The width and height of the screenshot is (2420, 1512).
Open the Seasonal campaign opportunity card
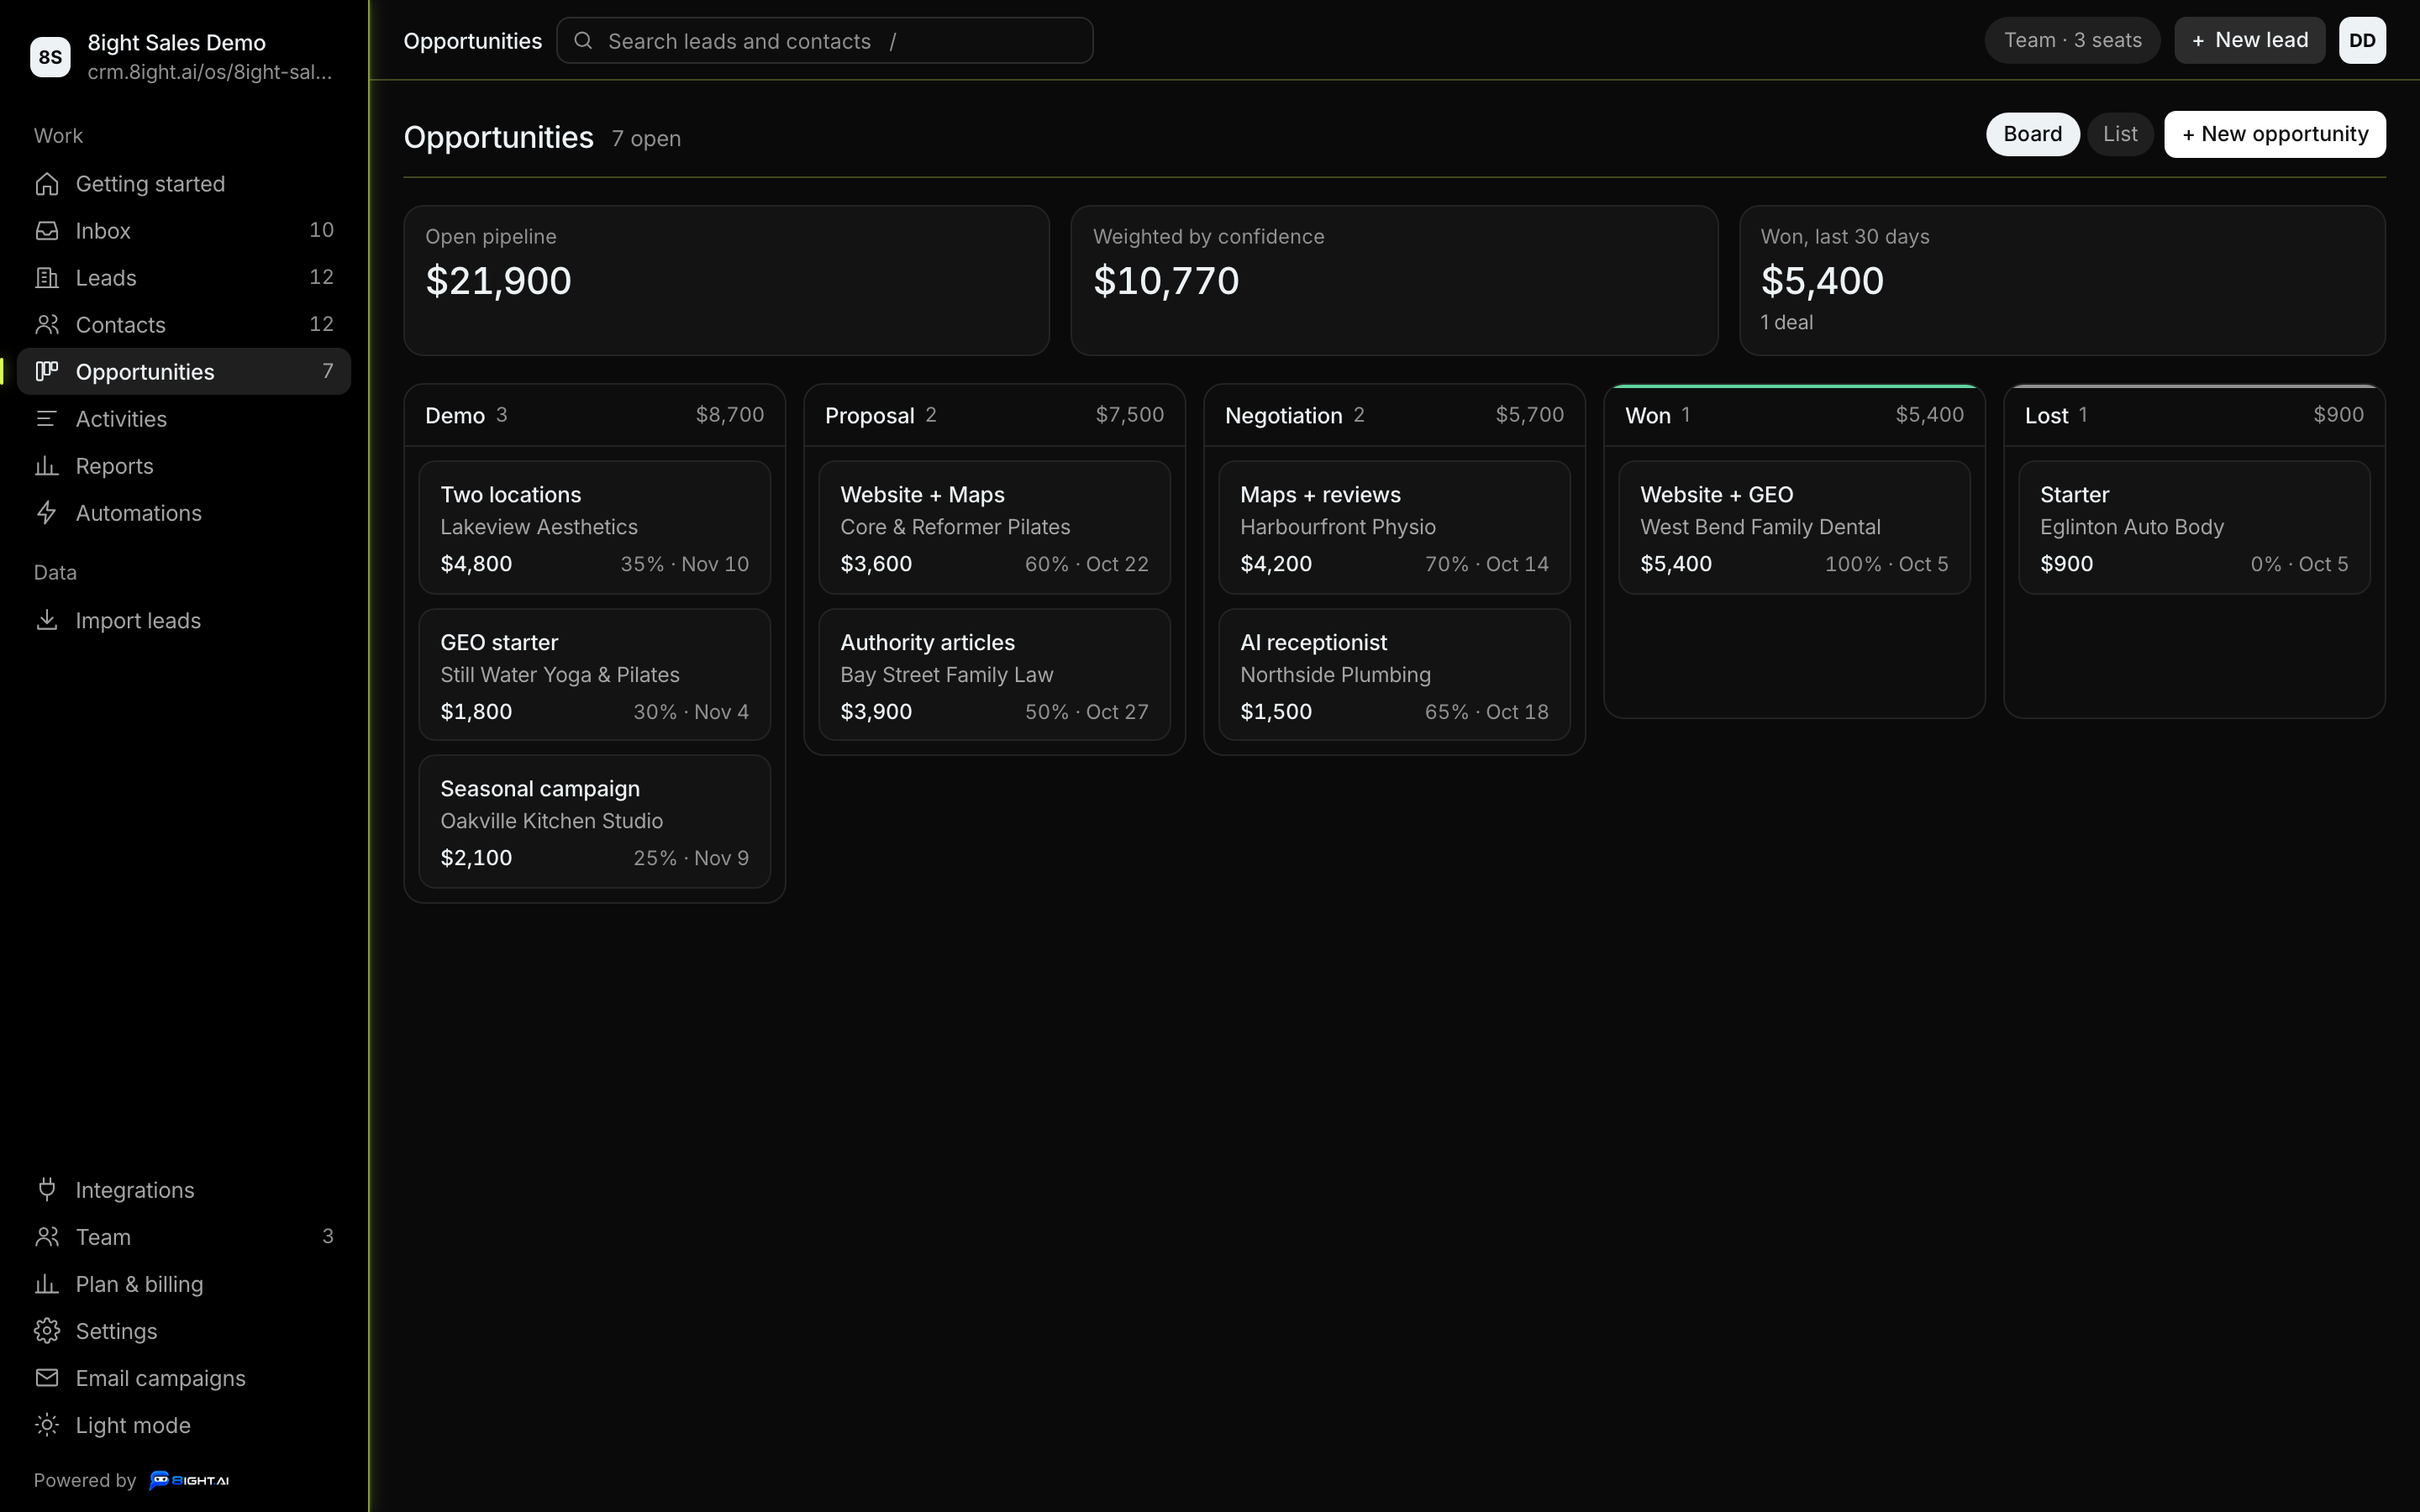pyautogui.click(x=594, y=822)
